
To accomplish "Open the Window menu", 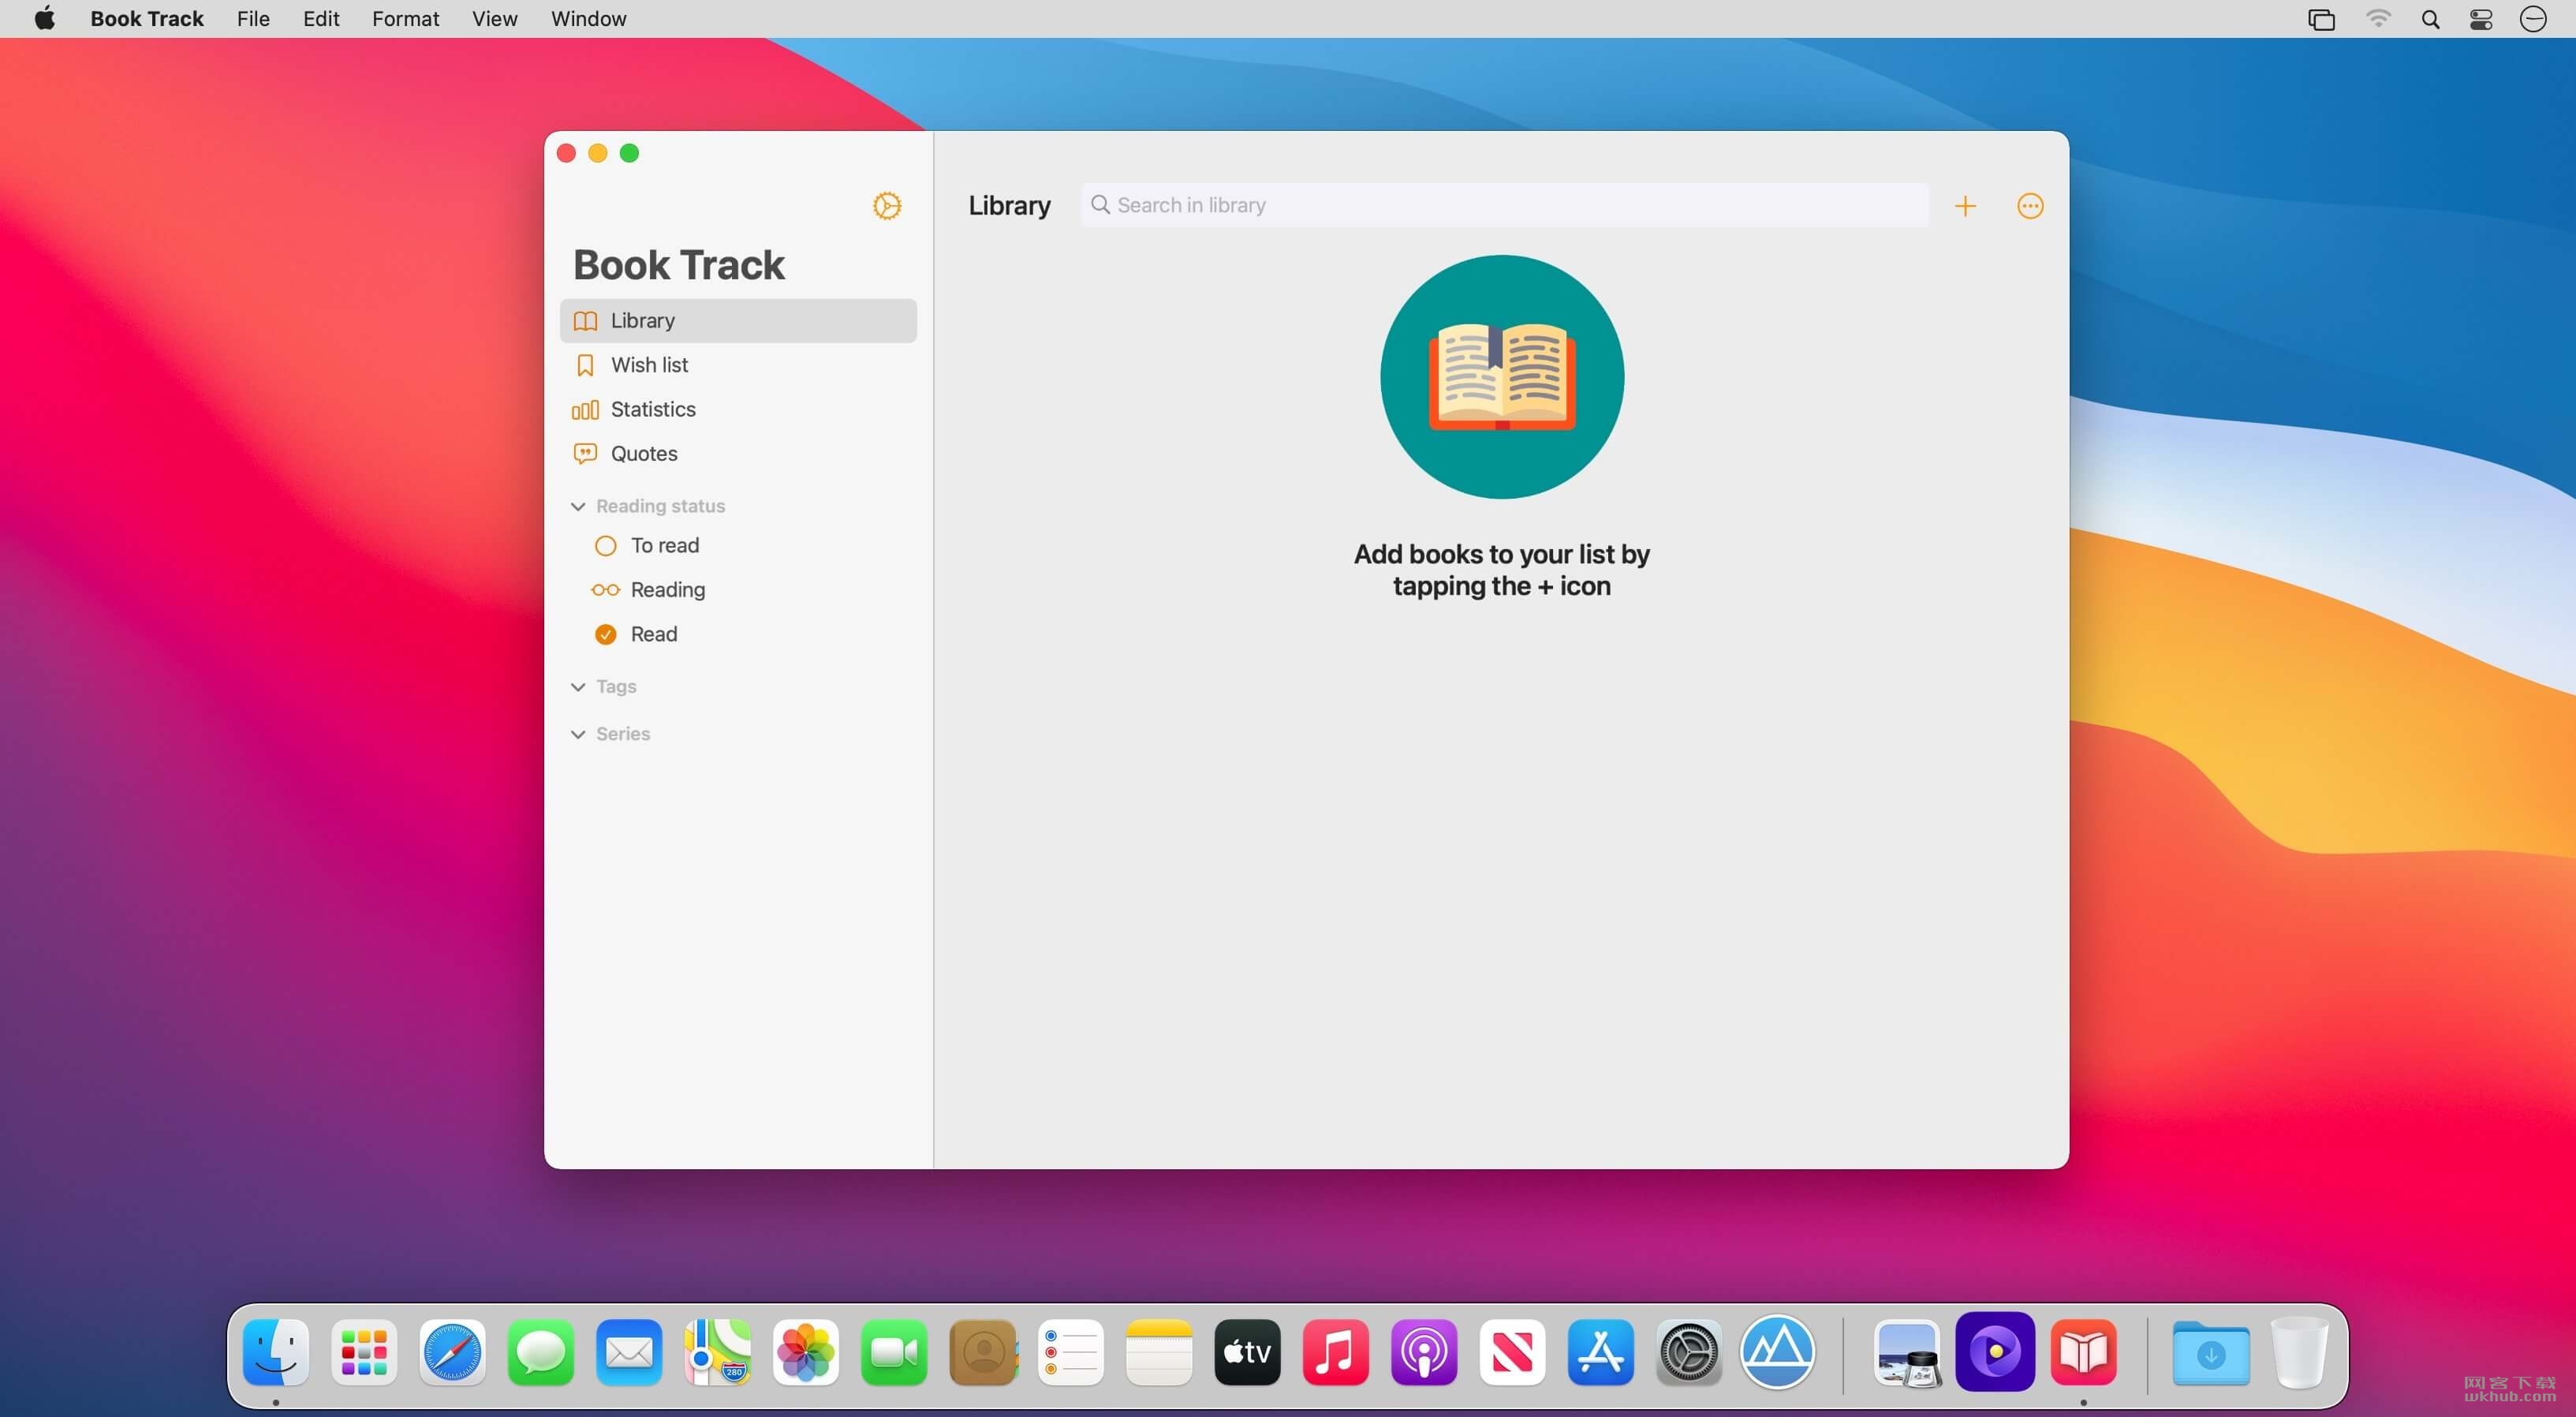I will (x=588, y=19).
